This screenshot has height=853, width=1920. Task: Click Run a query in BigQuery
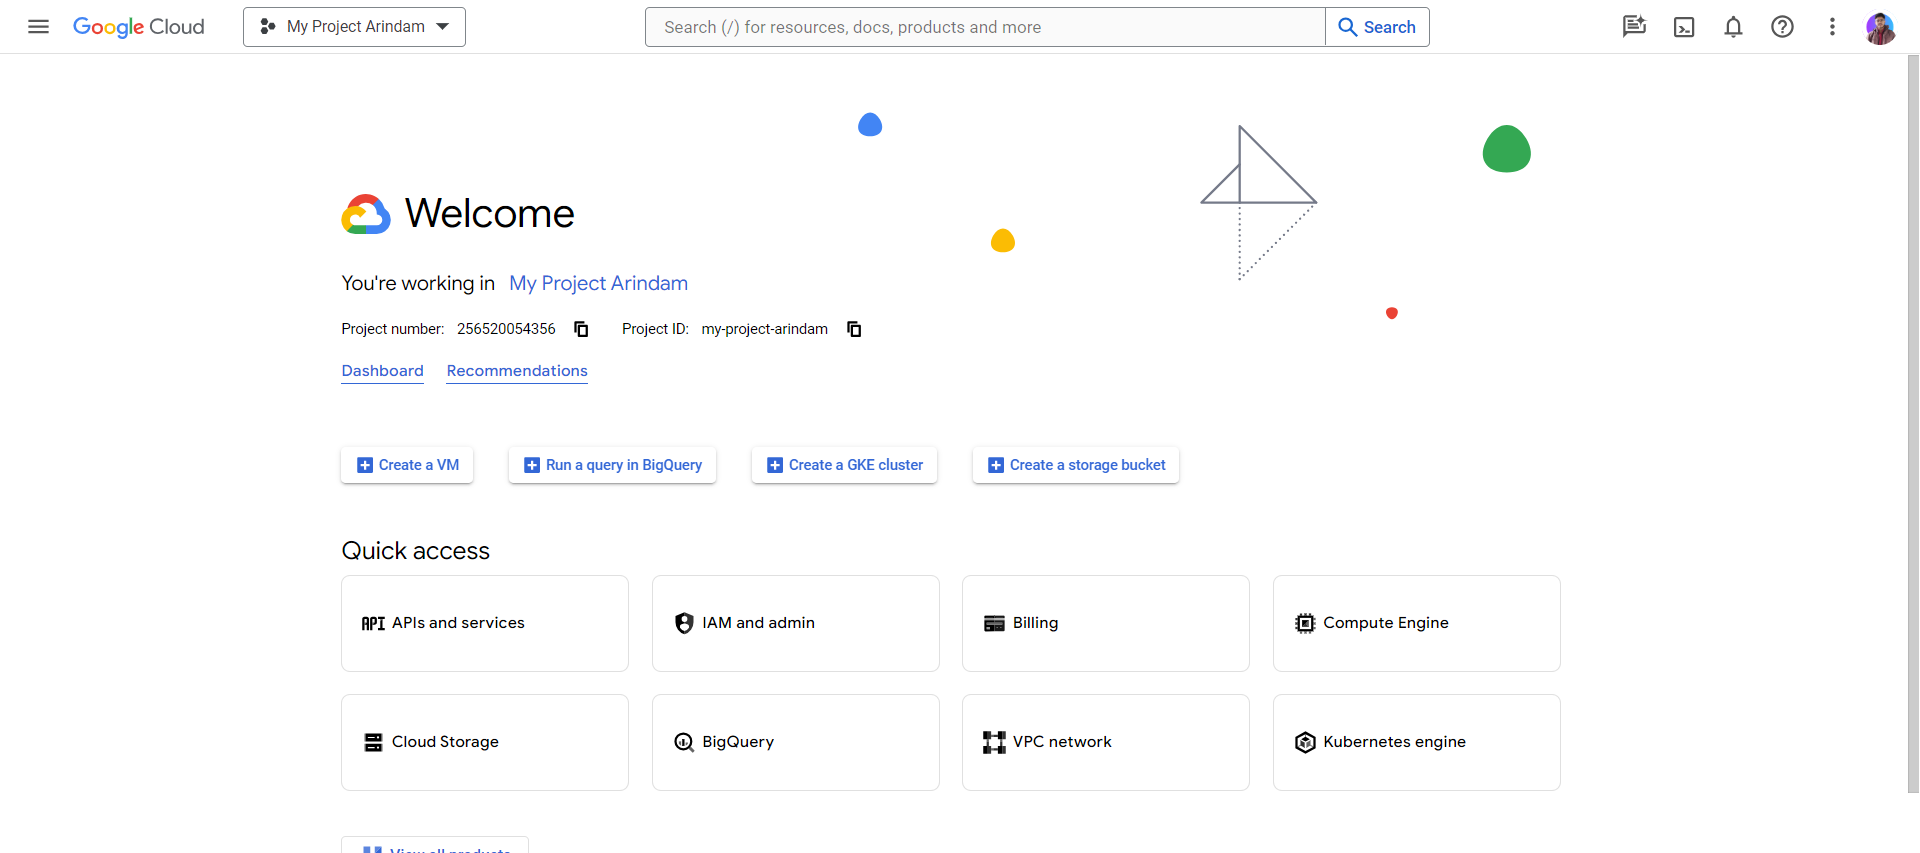[612, 465]
